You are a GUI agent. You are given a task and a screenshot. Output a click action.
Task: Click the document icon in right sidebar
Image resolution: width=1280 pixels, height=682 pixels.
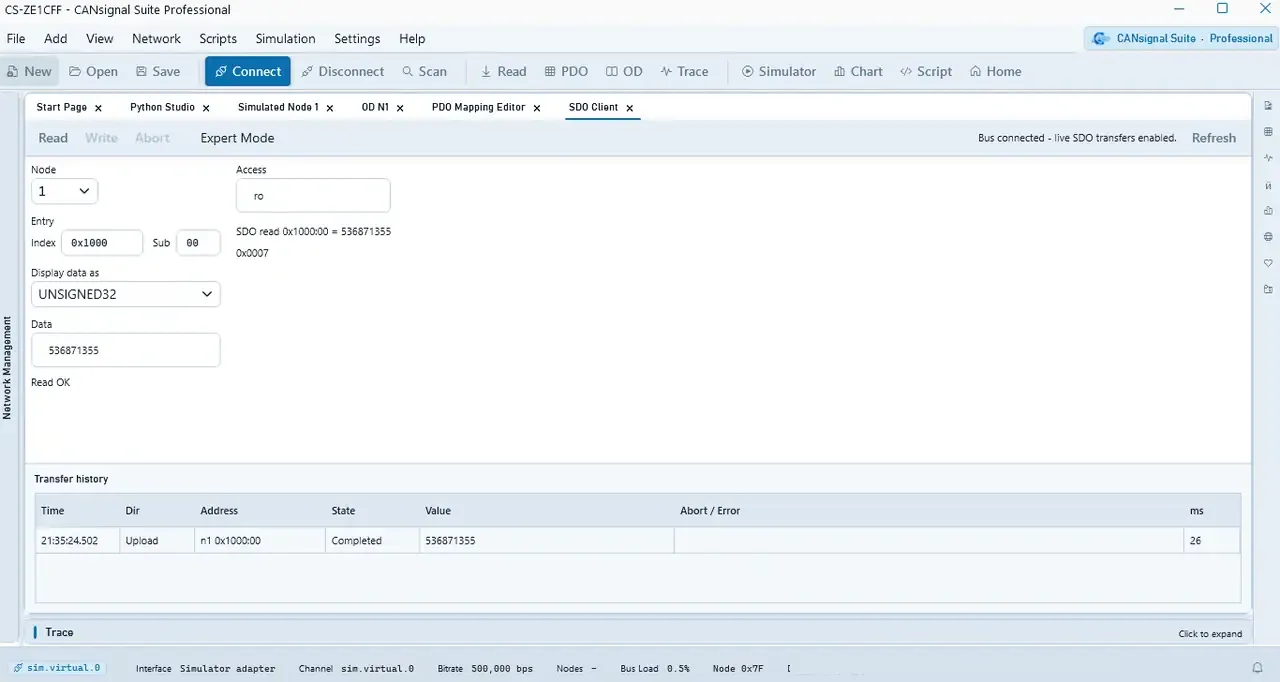(x=1268, y=106)
